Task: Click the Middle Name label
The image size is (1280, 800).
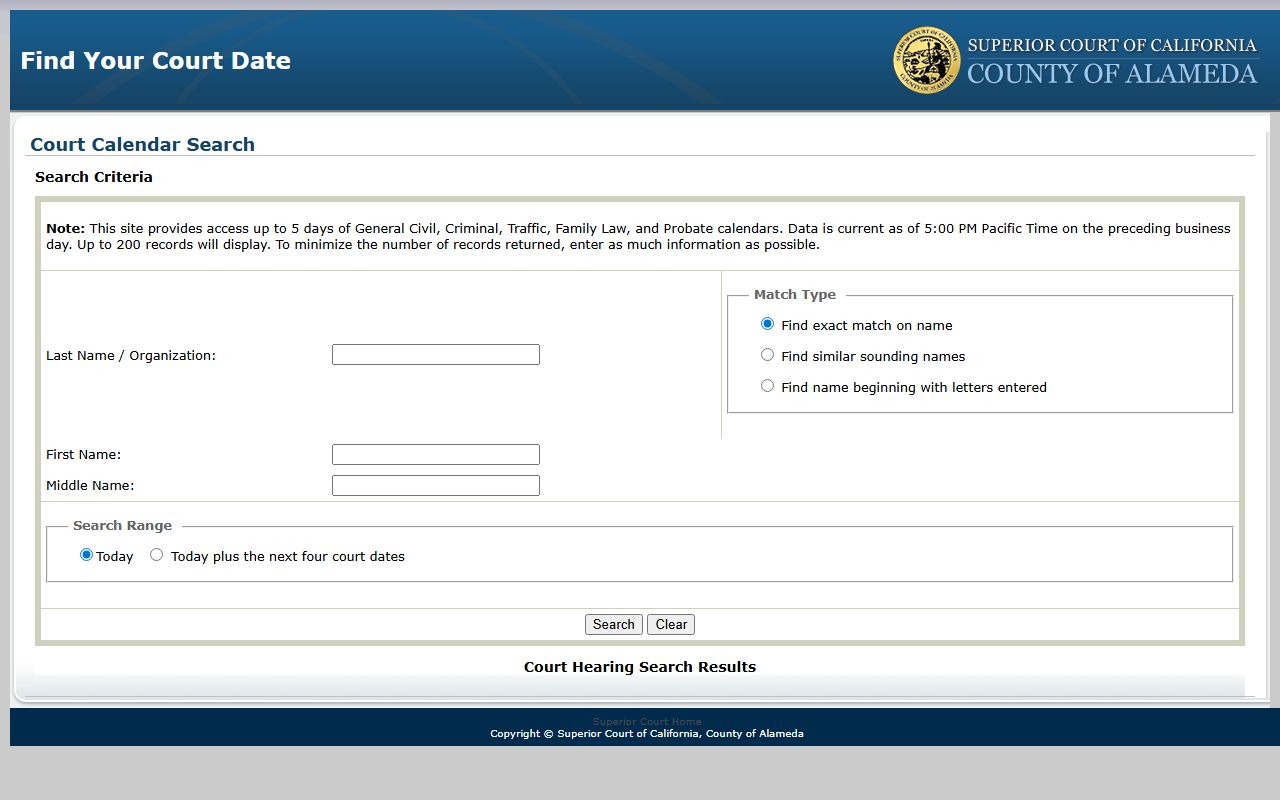Action: pos(90,486)
